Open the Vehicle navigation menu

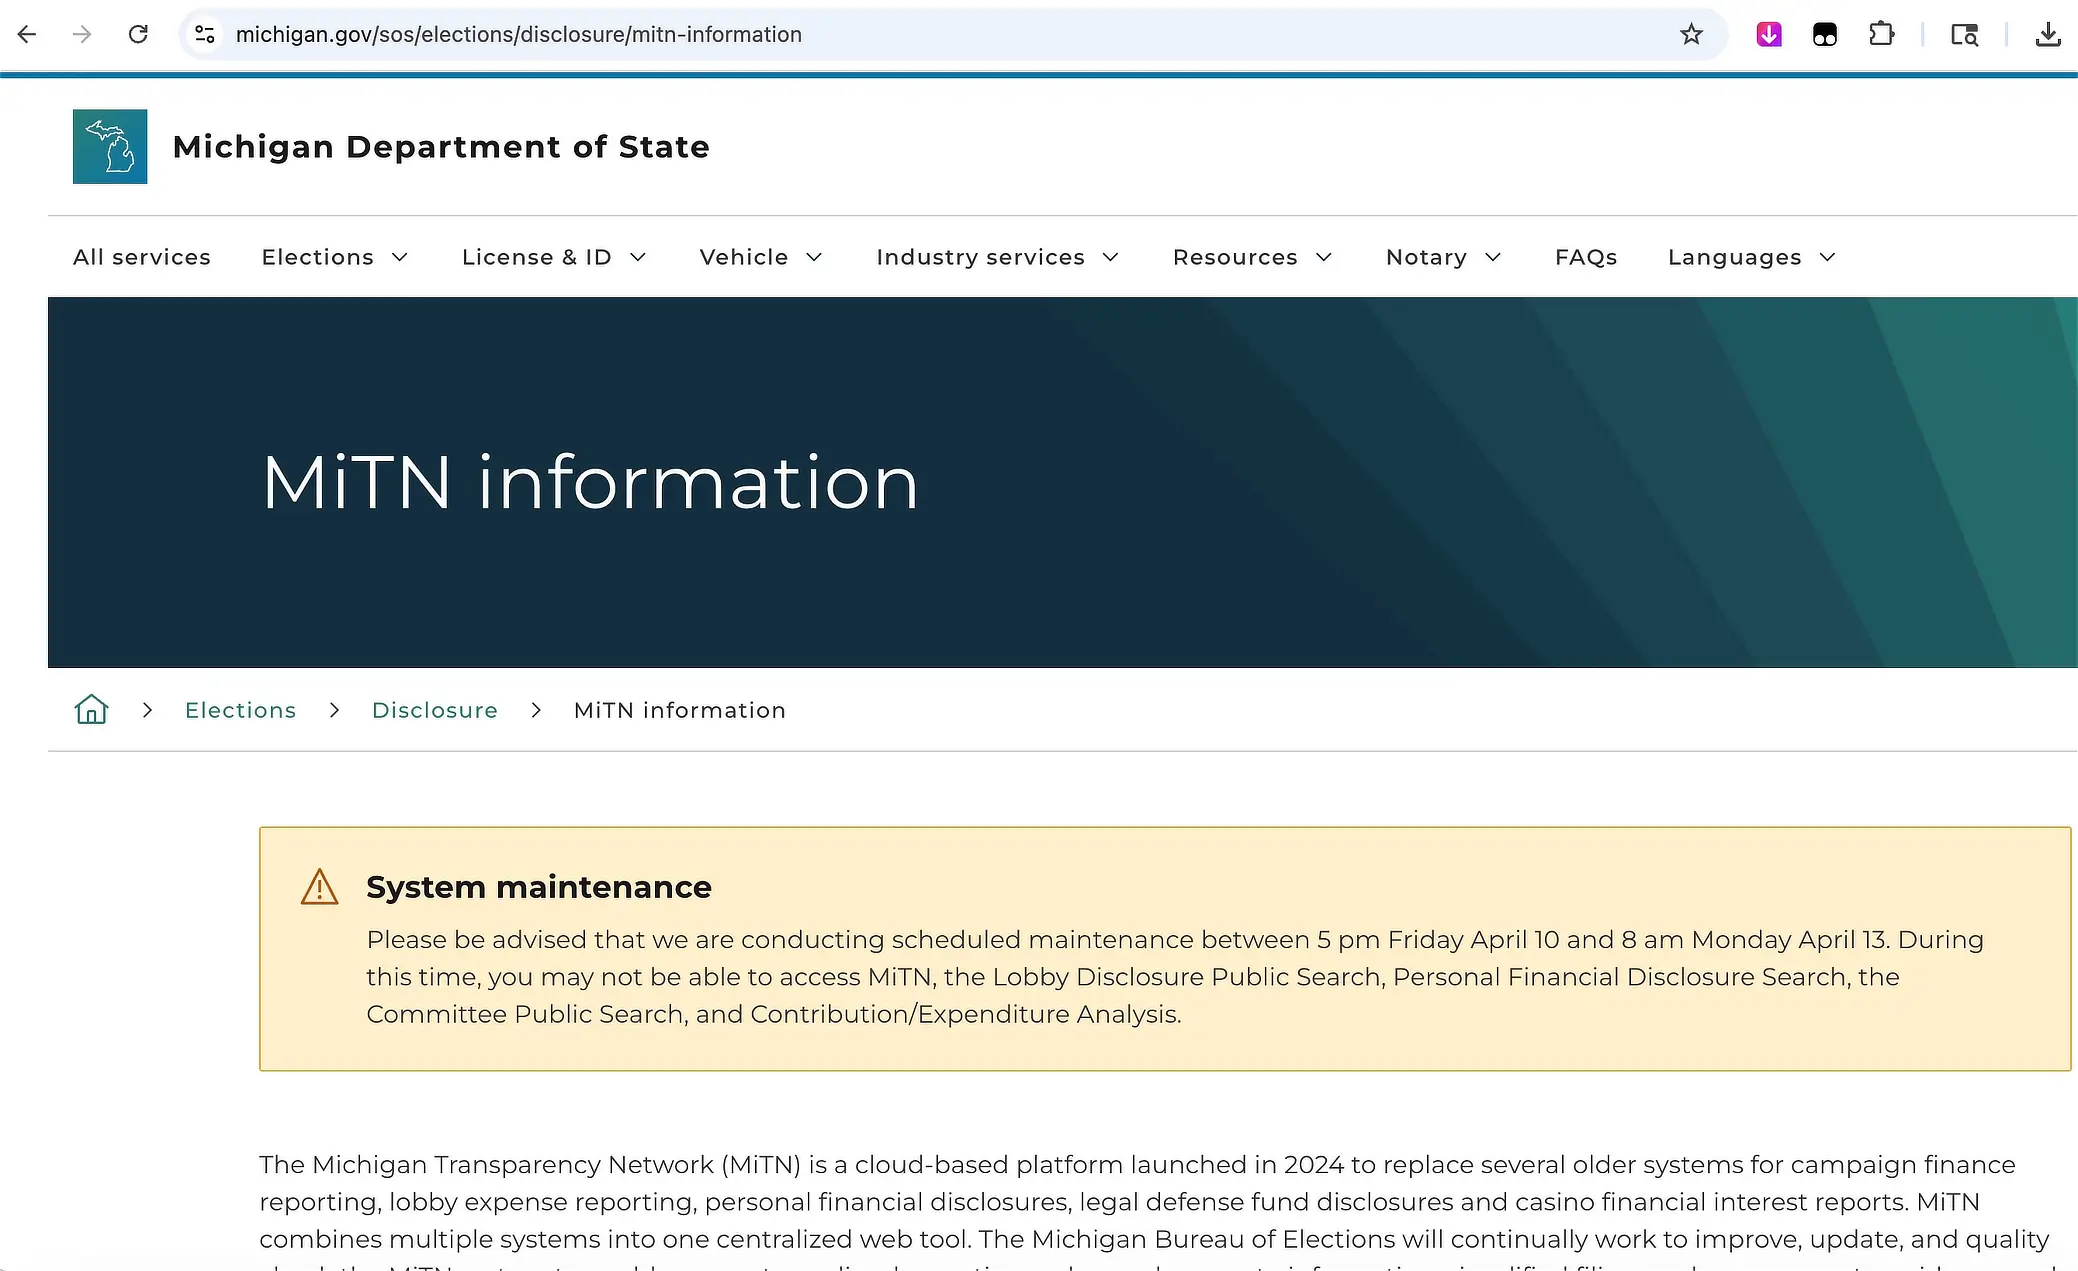click(x=744, y=257)
